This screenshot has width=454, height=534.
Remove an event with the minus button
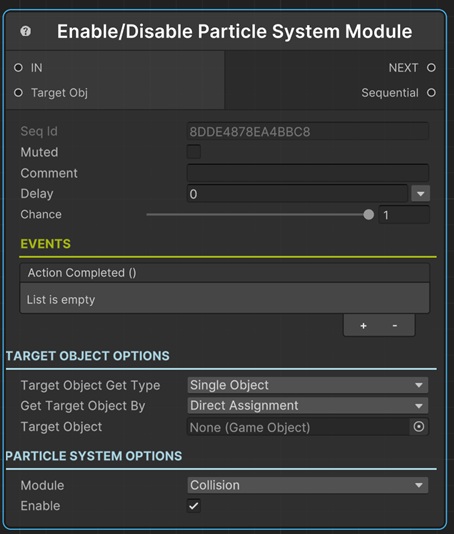point(395,326)
